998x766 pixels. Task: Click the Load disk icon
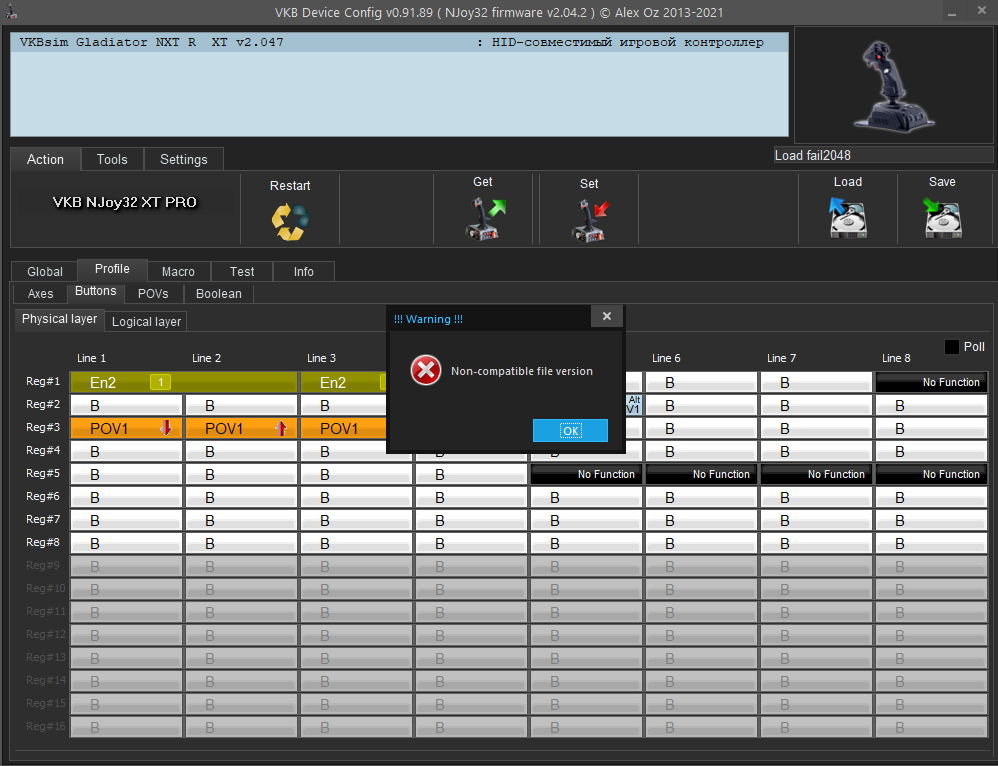(x=848, y=217)
